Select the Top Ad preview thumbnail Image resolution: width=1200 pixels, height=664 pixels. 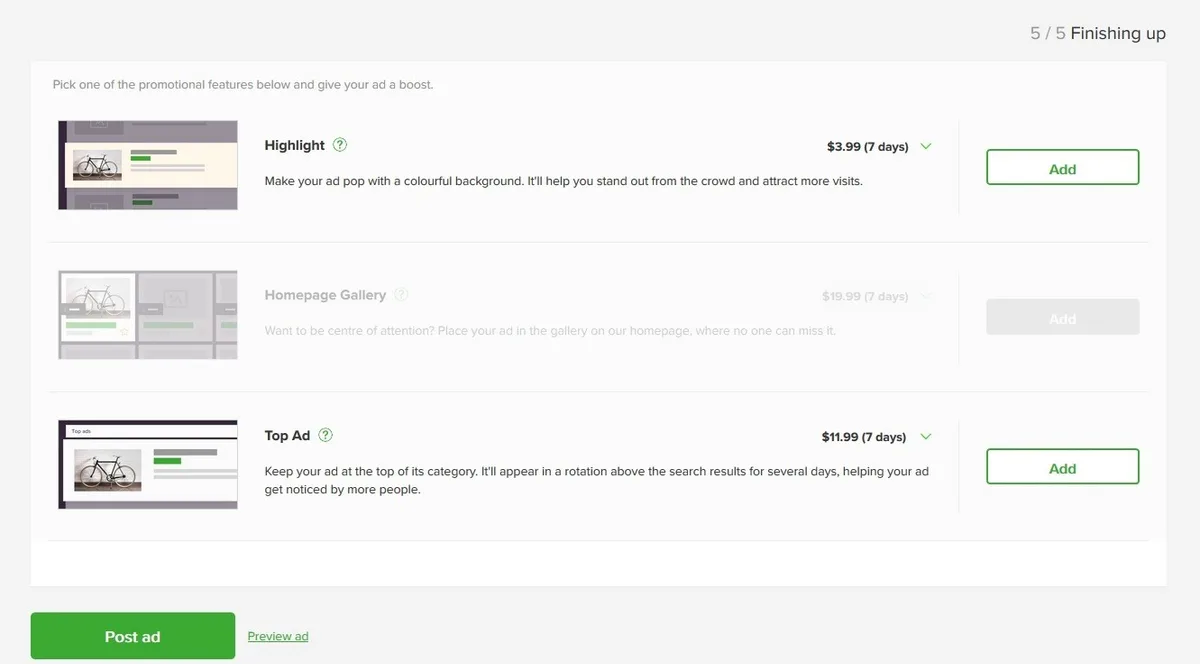click(147, 464)
